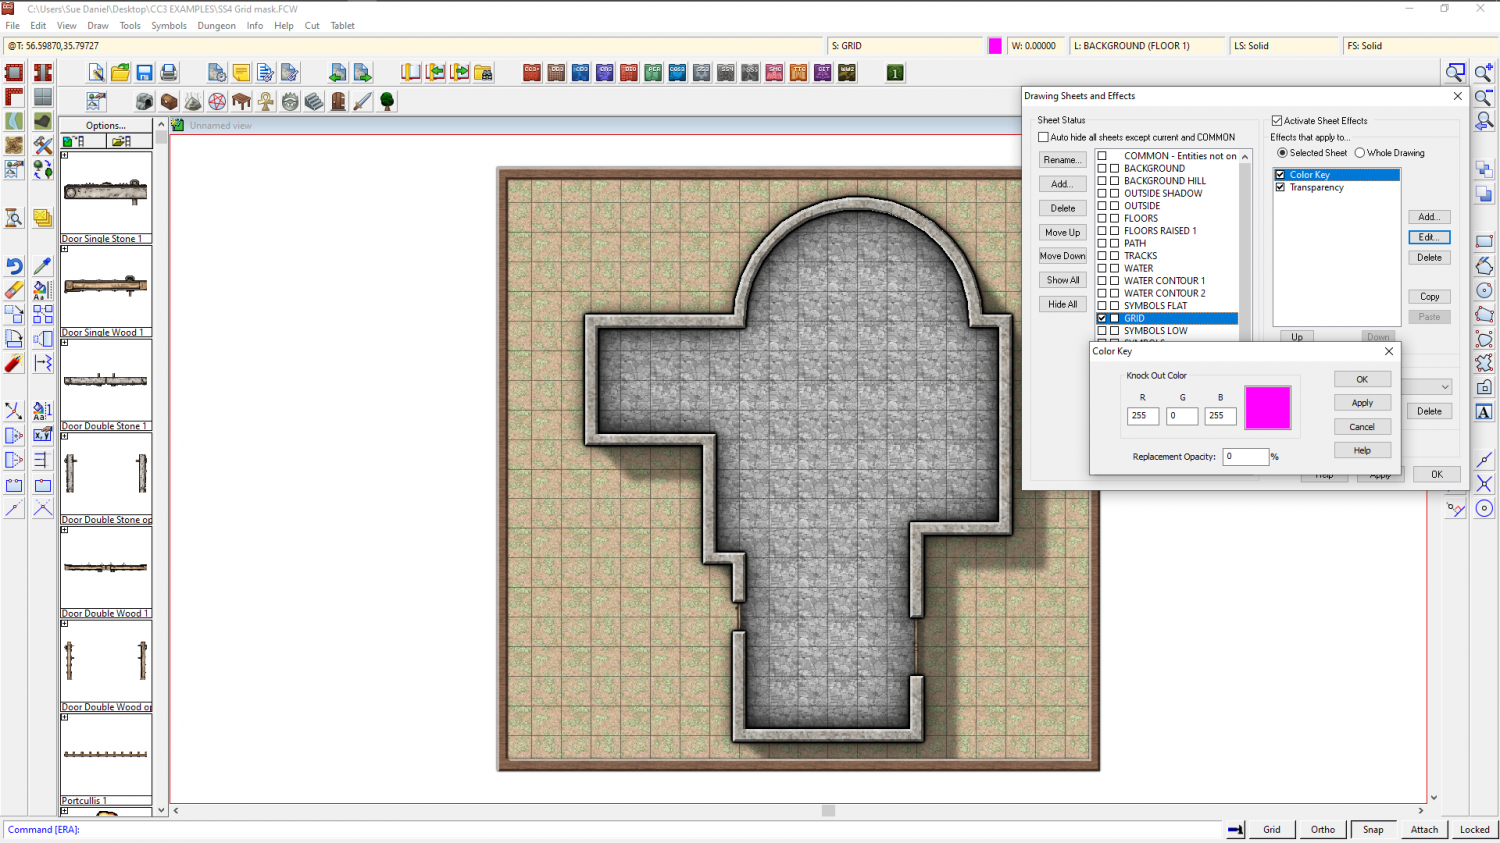Click symbol catalog scroll up arrow
The width and height of the screenshot is (1500, 843).
(x=162, y=125)
